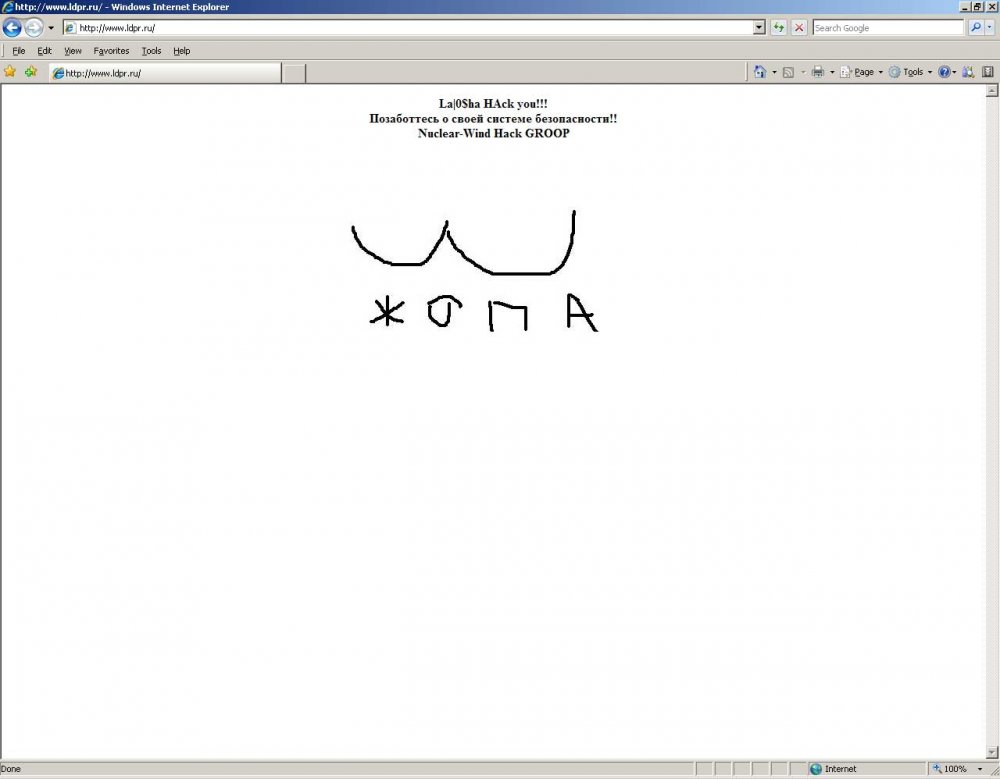Viewport: 1000px width, 779px height.
Task: Expand the zoom level 100% dropdown
Action: tap(974, 769)
